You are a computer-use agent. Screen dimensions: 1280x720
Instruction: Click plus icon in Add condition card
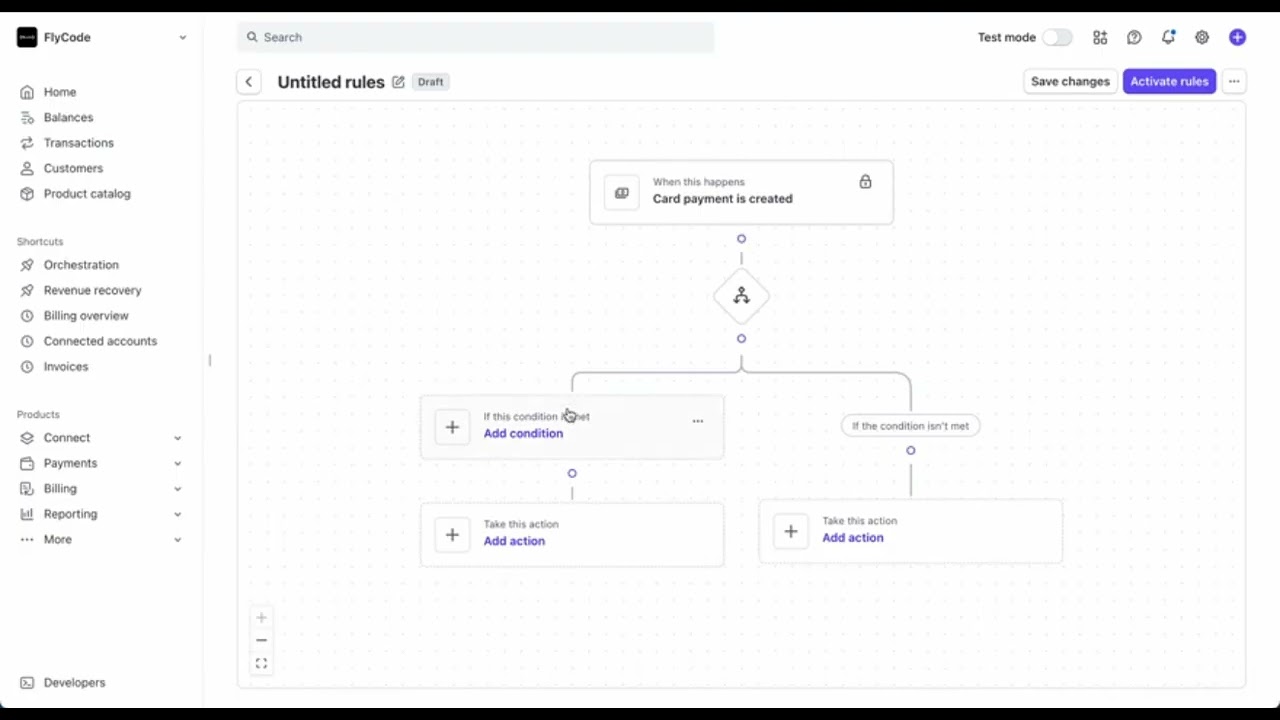(x=452, y=427)
